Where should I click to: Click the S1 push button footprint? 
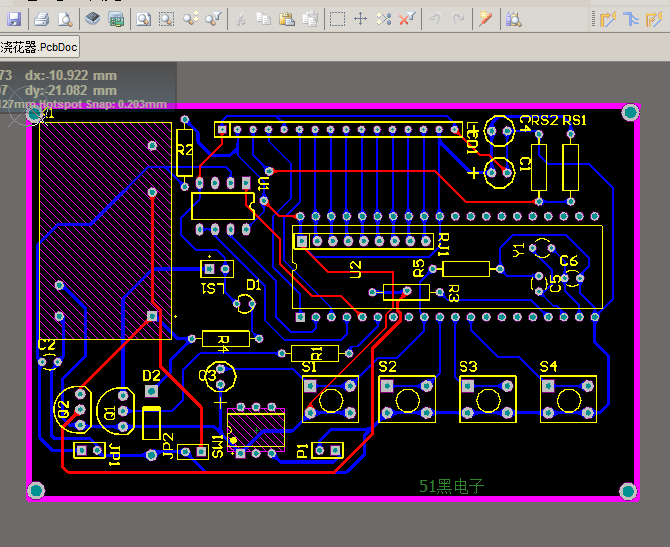point(330,400)
